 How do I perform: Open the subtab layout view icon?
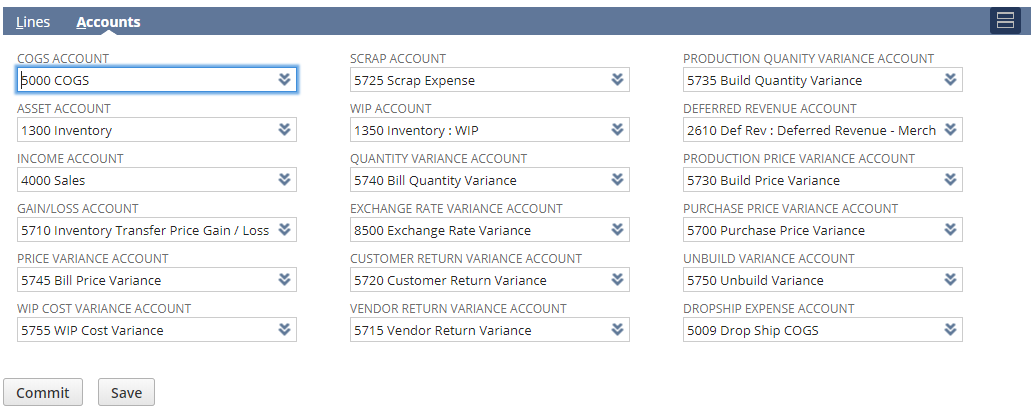tap(1005, 21)
